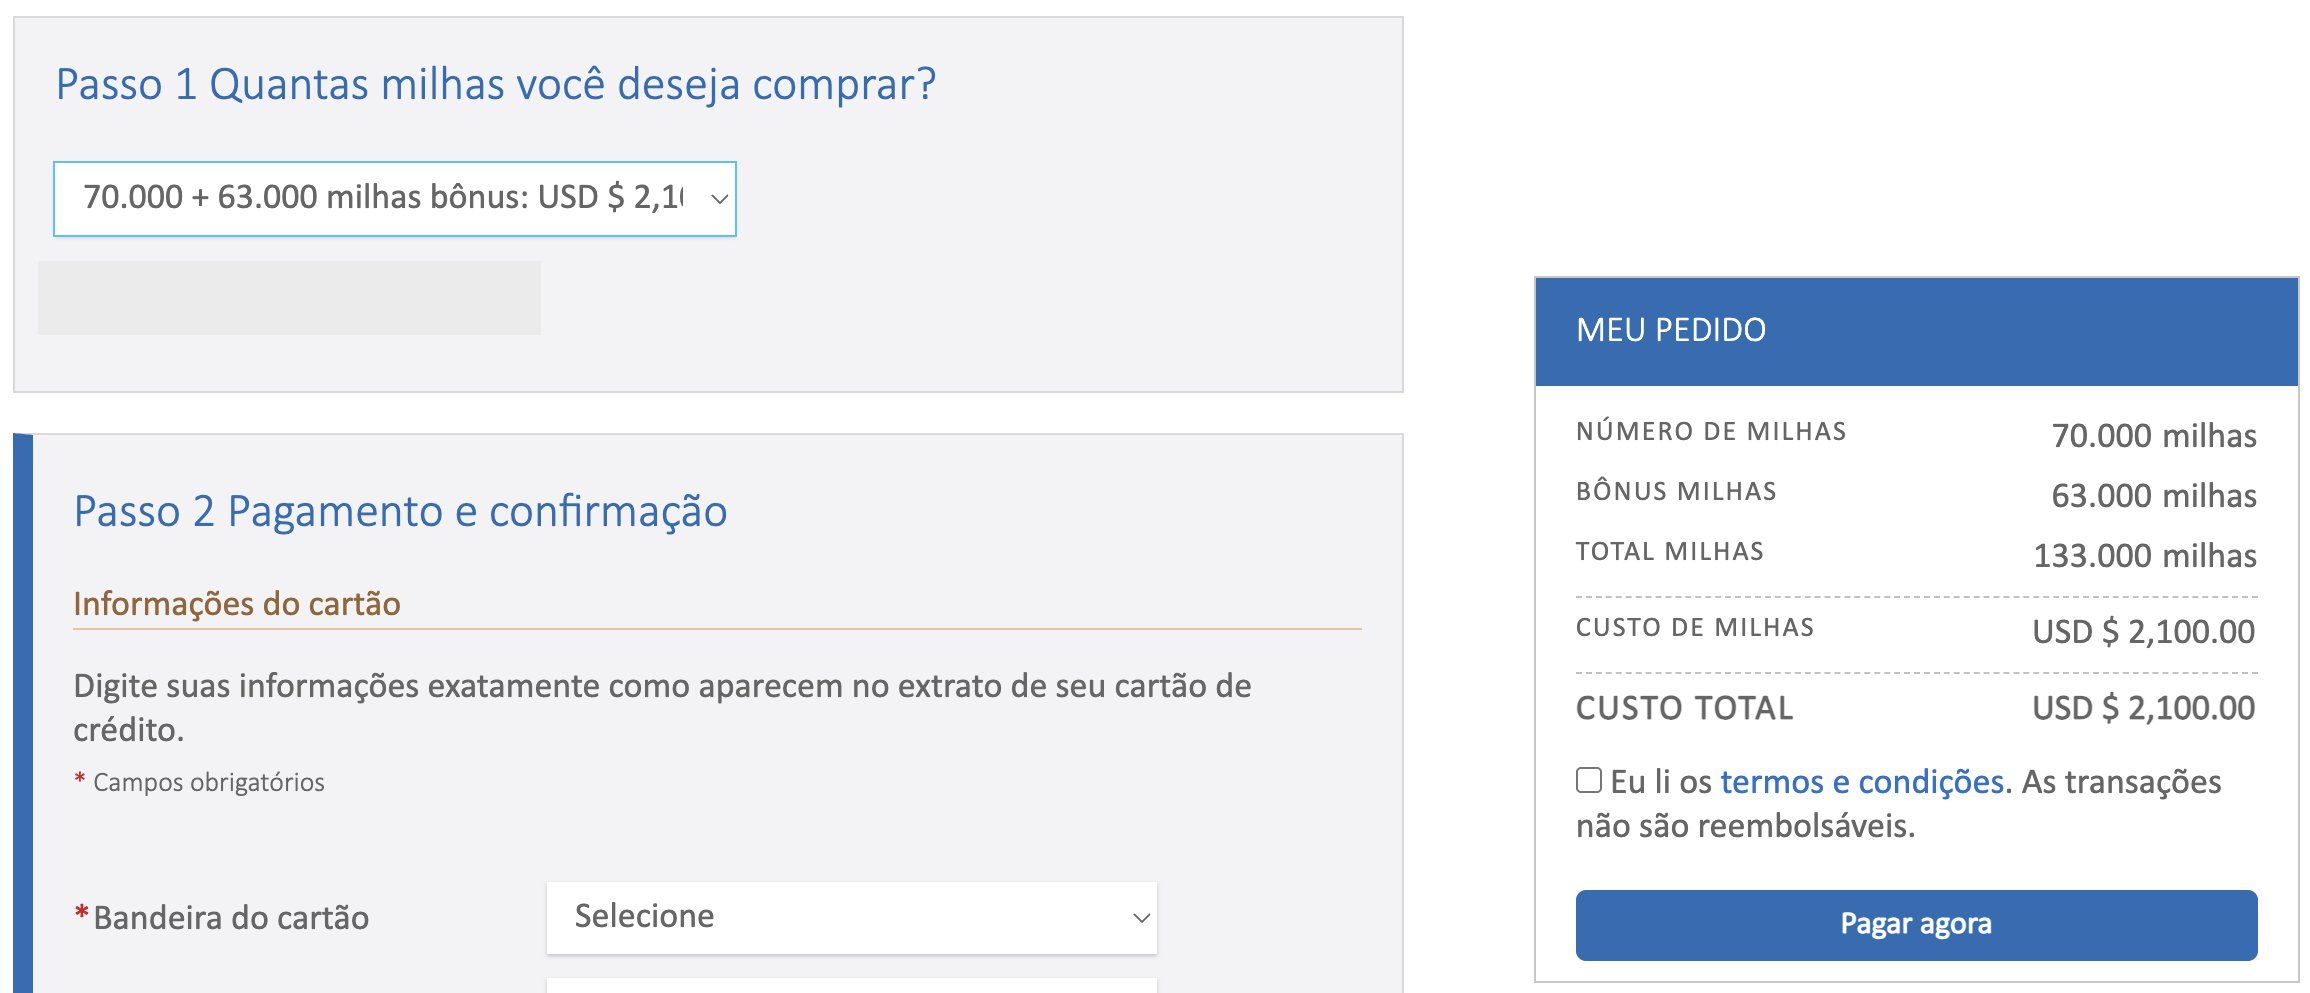Open the termos e condições link
The image size is (2310, 993).
click(x=1861, y=782)
